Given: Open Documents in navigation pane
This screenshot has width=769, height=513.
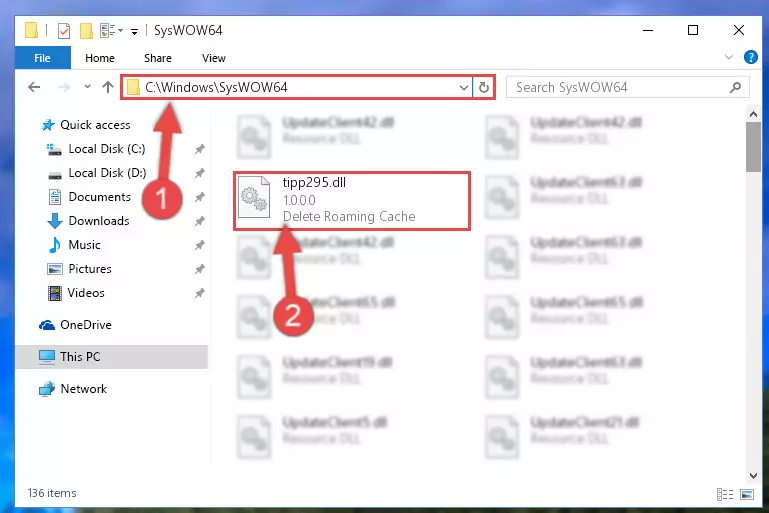Looking at the screenshot, I should 100,197.
